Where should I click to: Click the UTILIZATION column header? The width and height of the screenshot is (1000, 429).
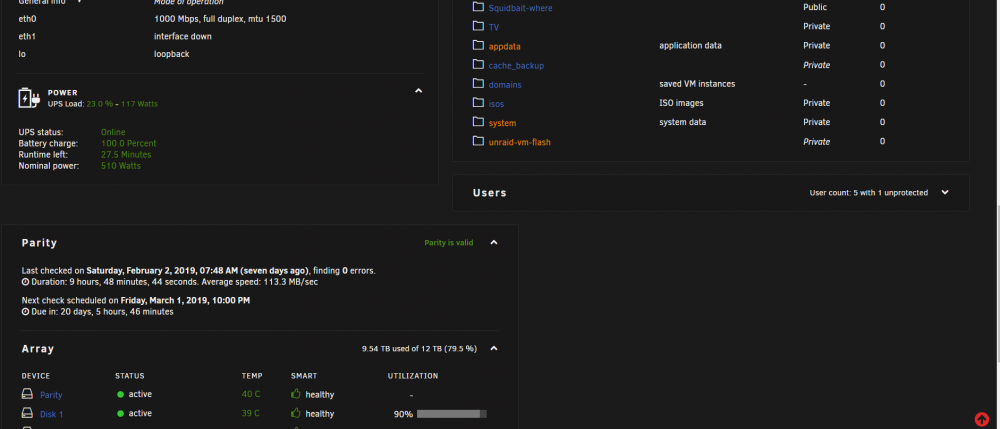pyautogui.click(x=413, y=376)
